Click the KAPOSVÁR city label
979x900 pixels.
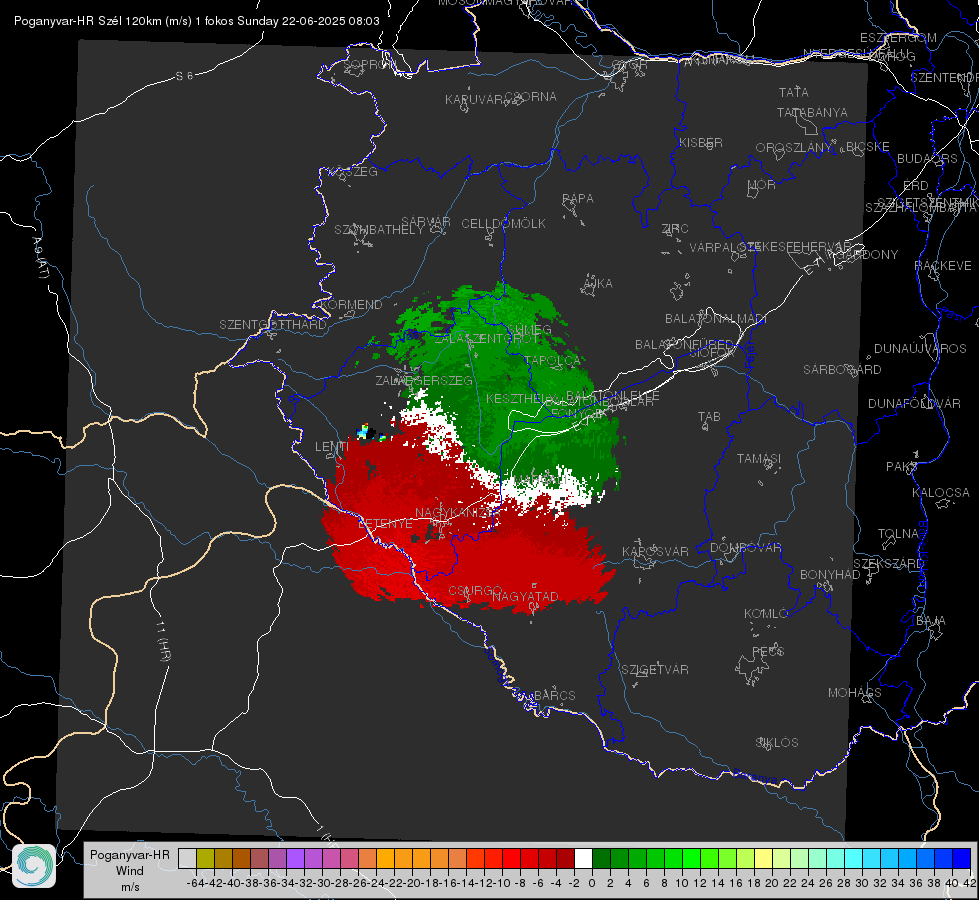tap(656, 551)
